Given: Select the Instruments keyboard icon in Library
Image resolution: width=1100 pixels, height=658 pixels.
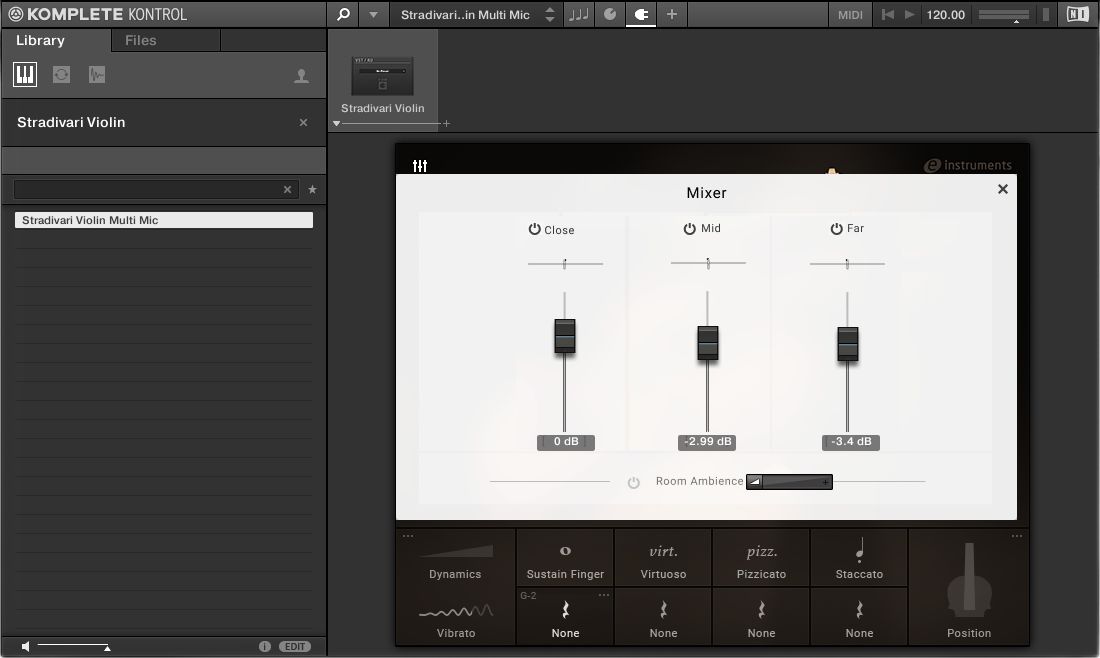Looking at the screenshot, I should tap(24, 74).
